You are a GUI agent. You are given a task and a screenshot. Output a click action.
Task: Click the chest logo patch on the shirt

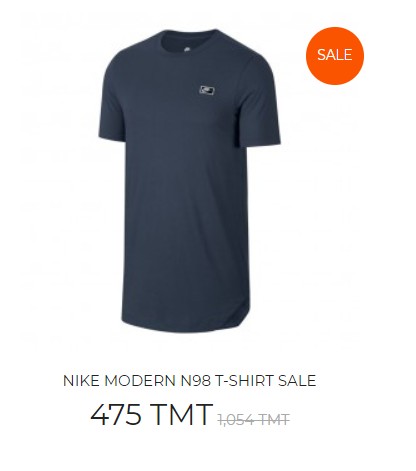click(207, 90)
